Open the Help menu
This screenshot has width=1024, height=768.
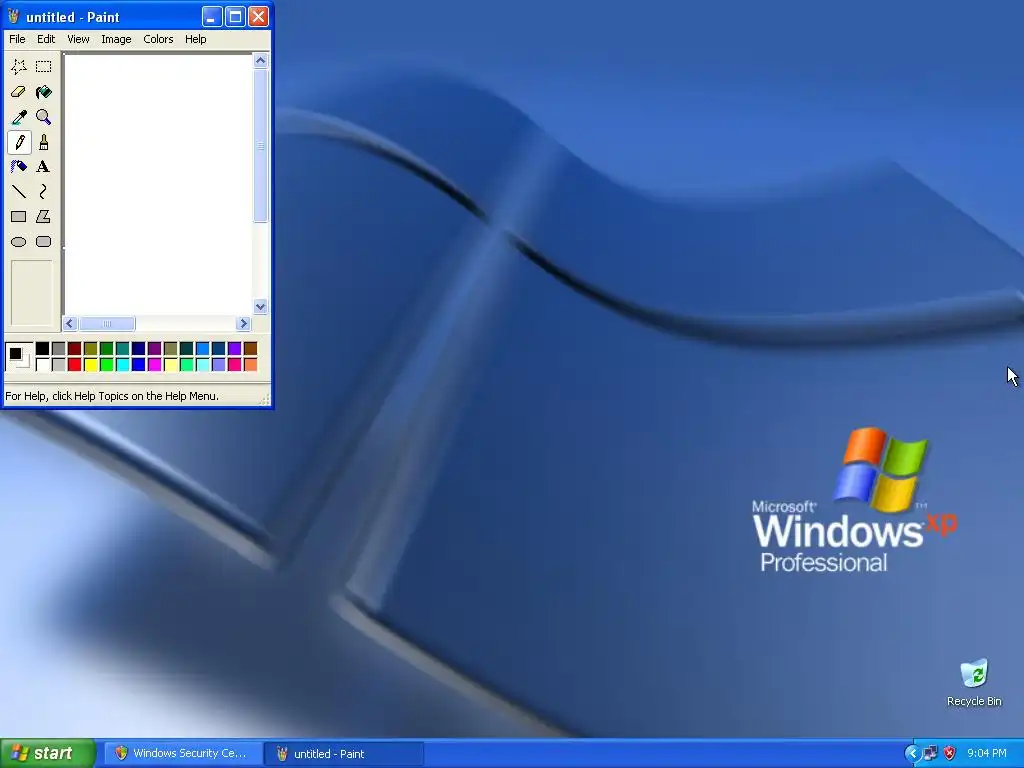pyautogui.click(x=195, y=39)
